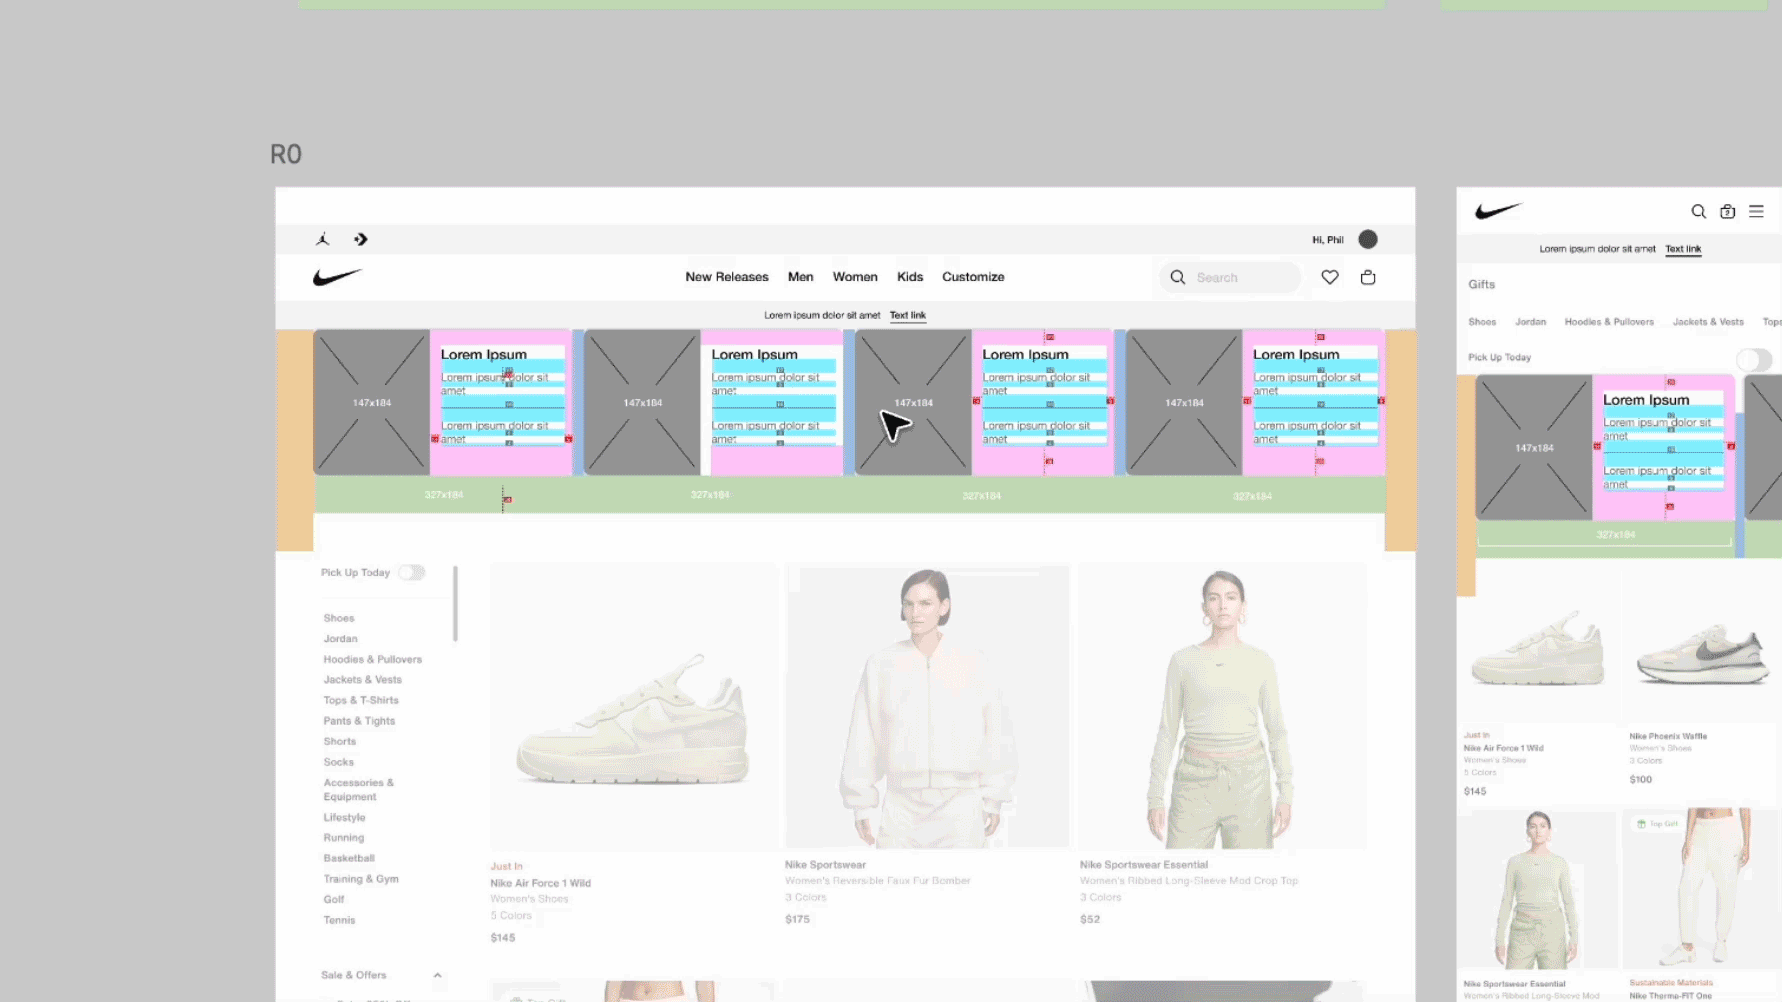Select the Ribbed Long-Sleeve Mod Crop Top image

coord(1222,707)
